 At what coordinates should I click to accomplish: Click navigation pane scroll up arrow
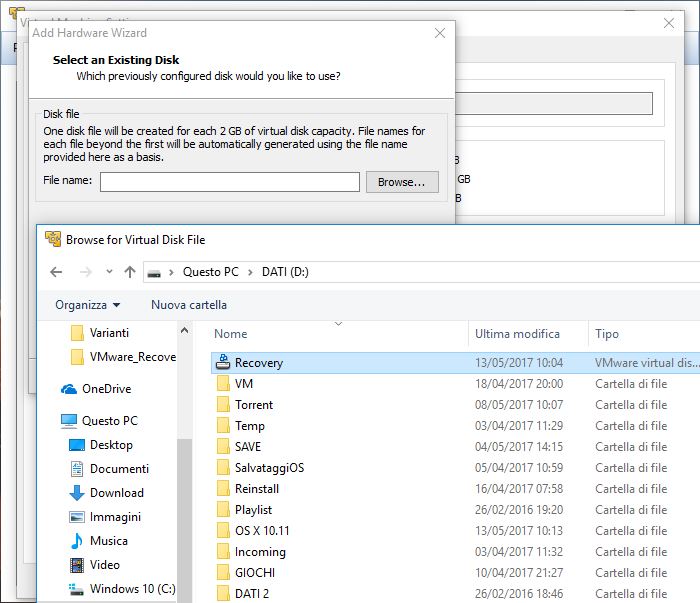tap(184, 331)
